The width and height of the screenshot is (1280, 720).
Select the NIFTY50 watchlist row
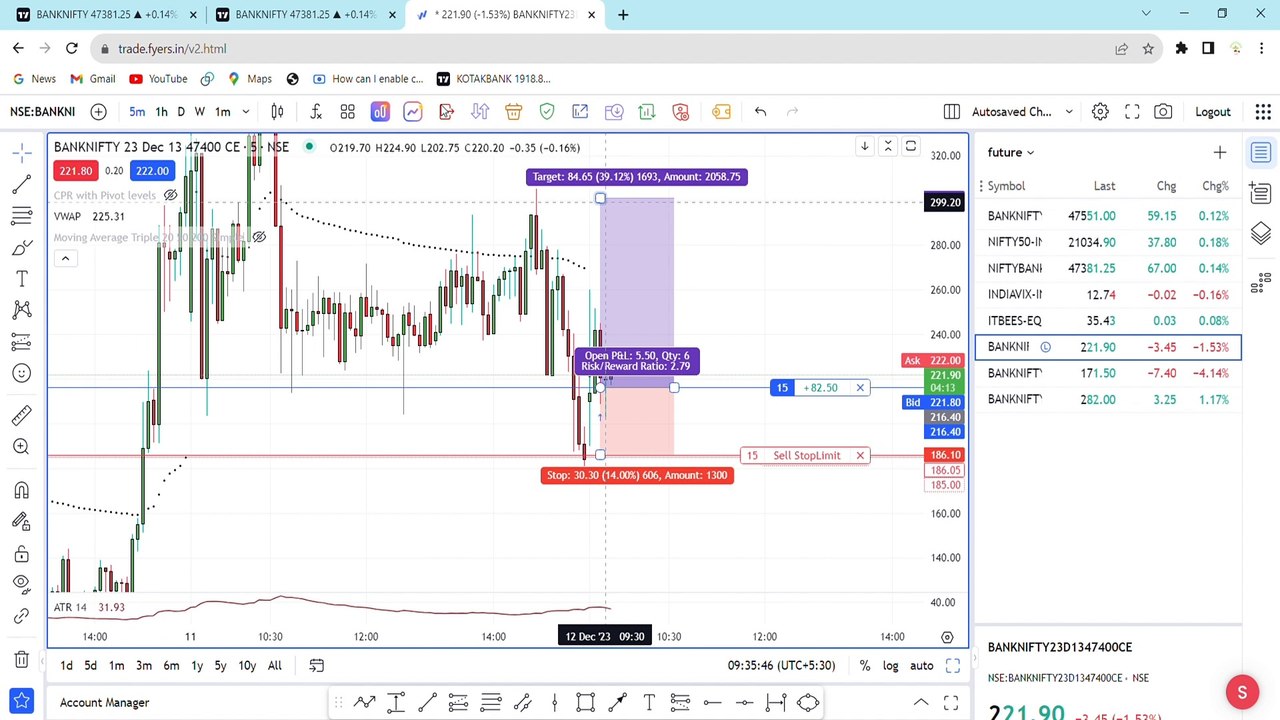[1108, 242]
